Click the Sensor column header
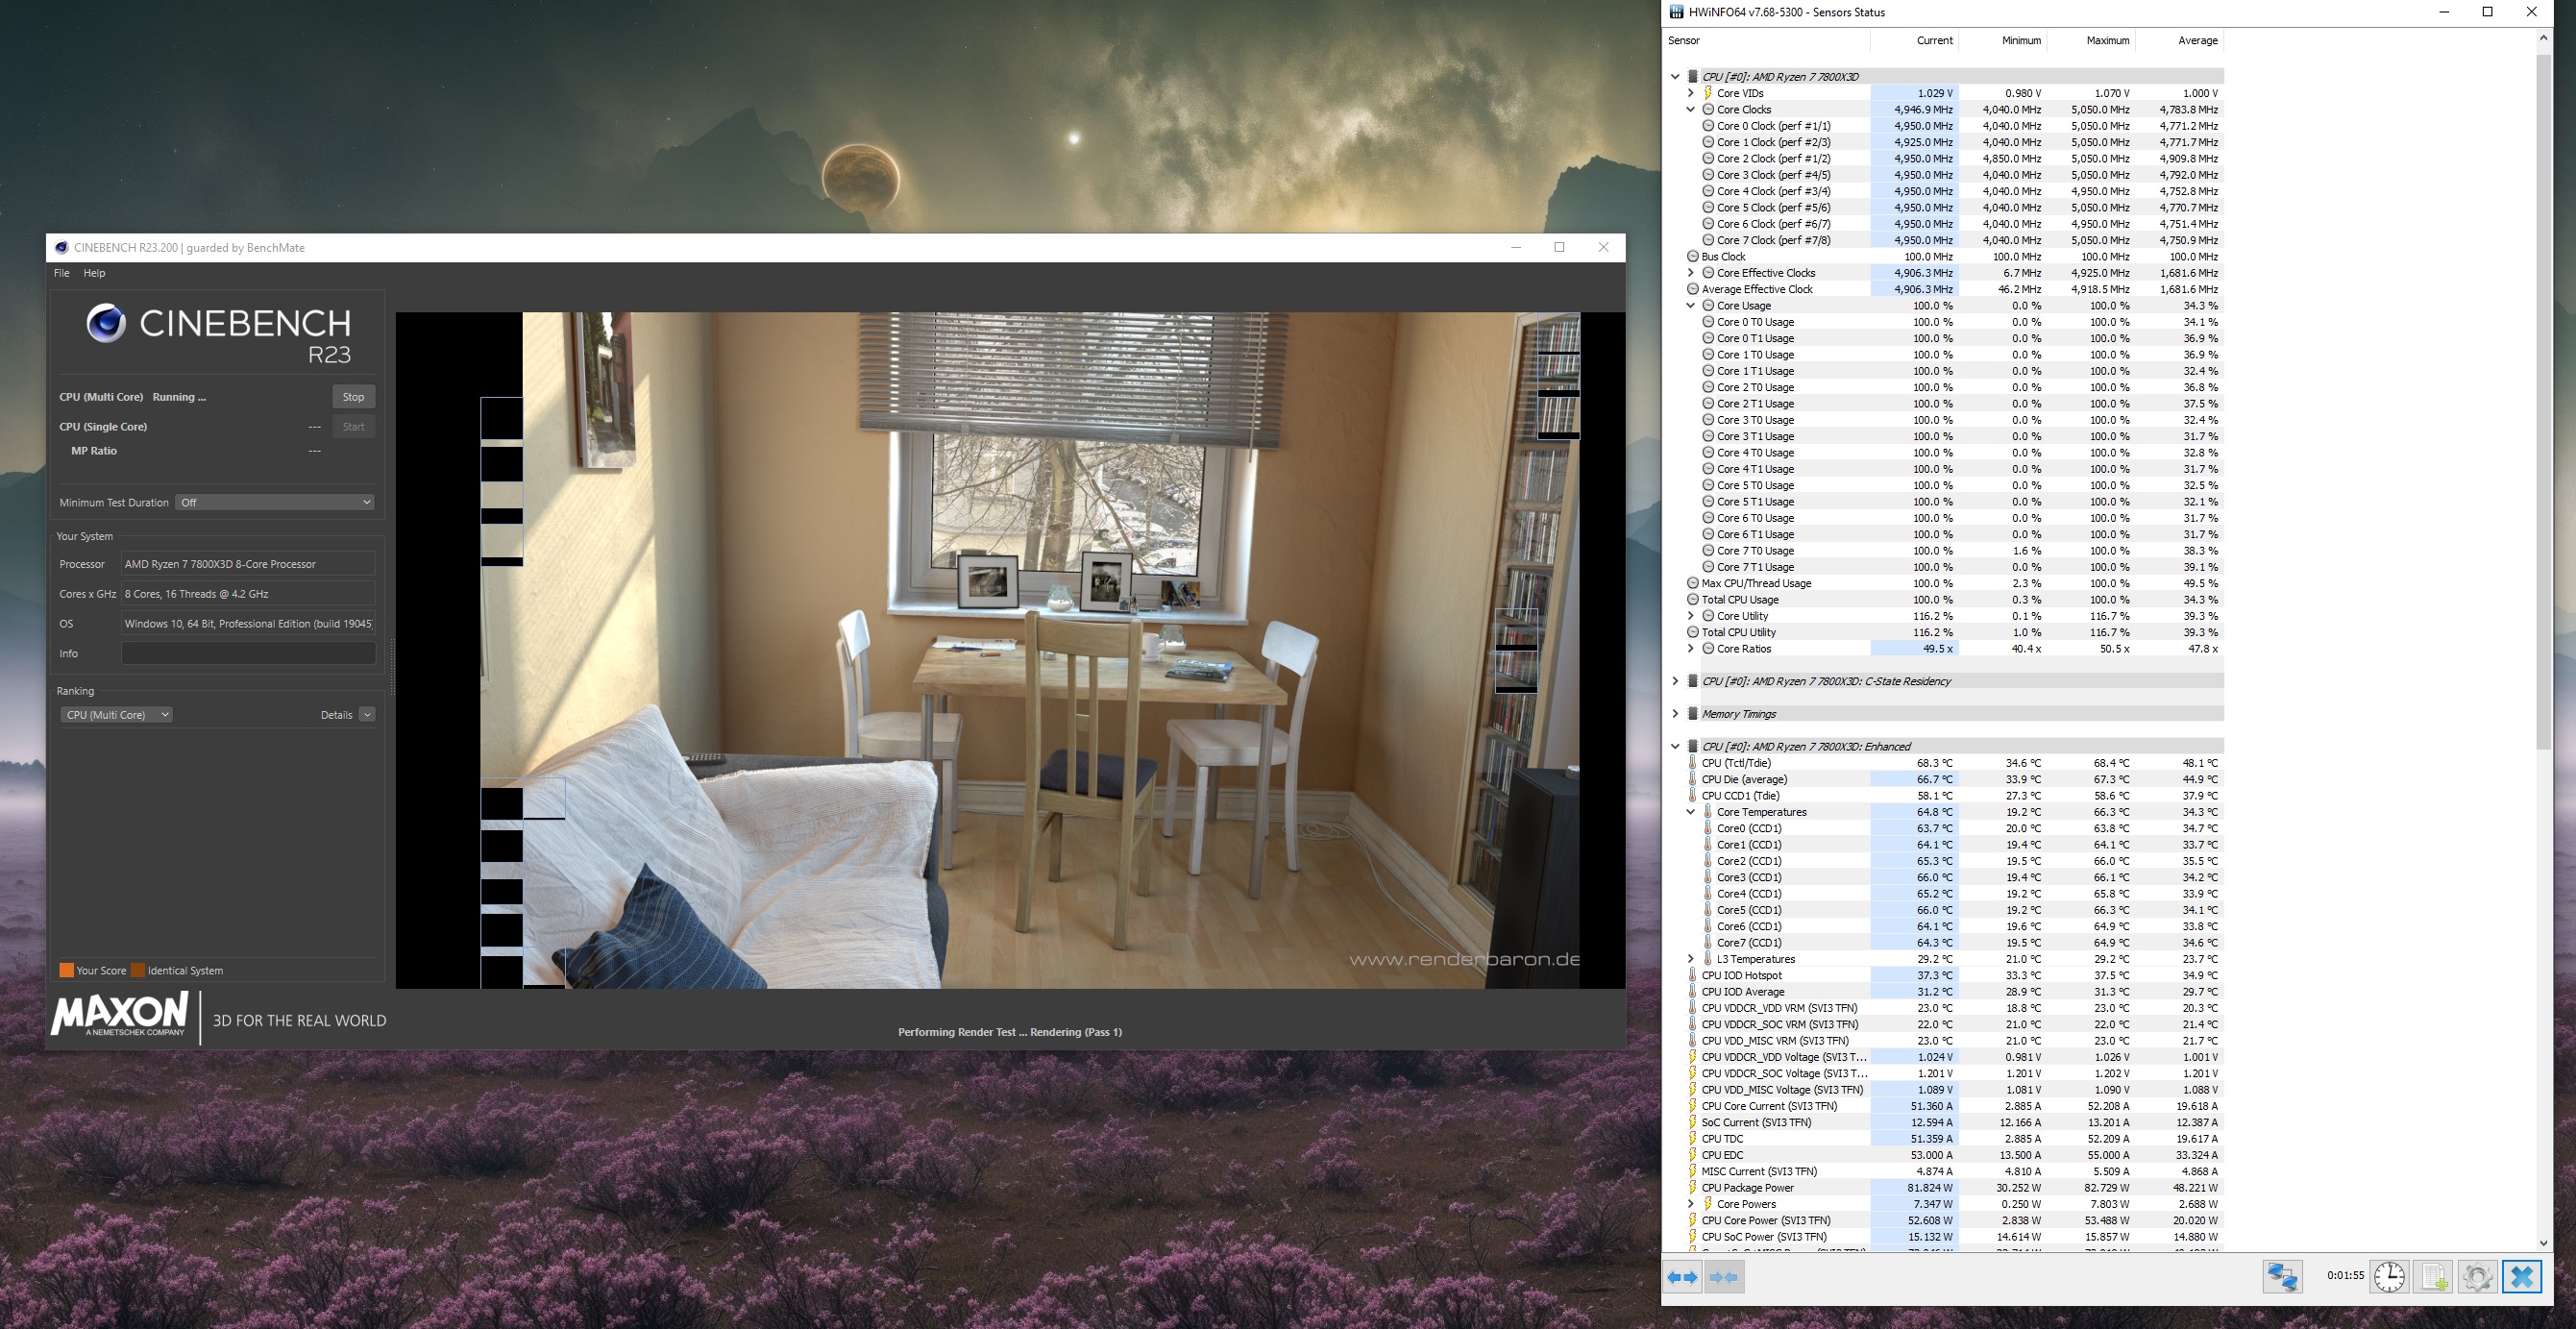Viewport: 2576px width, 1329px height. pos(1766,40)
